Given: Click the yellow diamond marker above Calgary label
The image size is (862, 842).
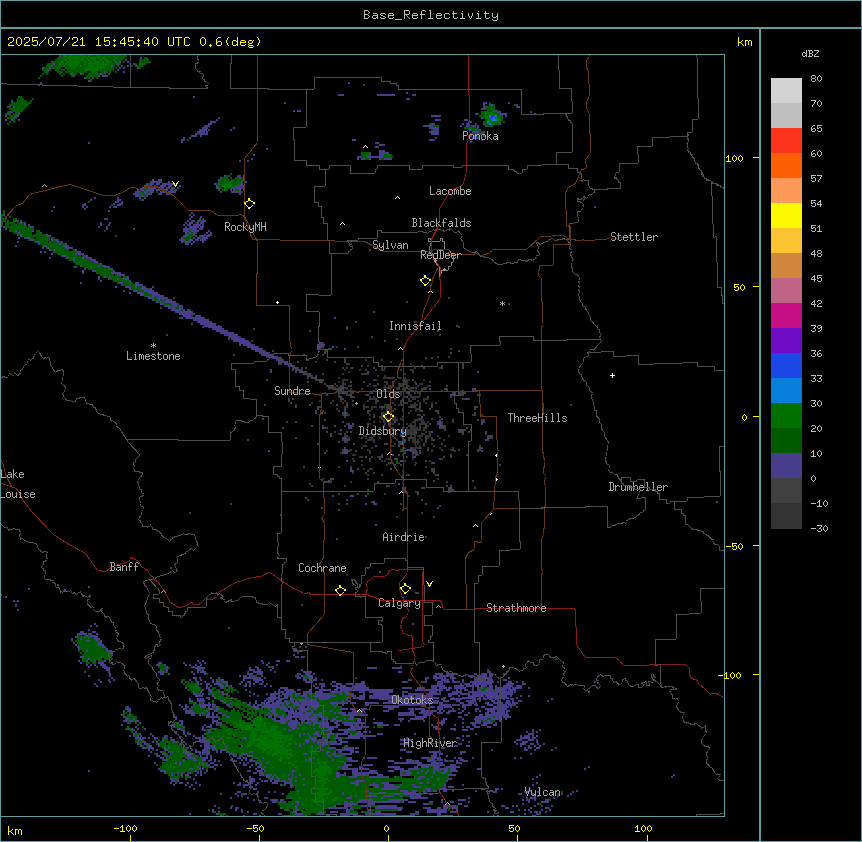Looking at the screenshot, I should [x=405, y=589].
